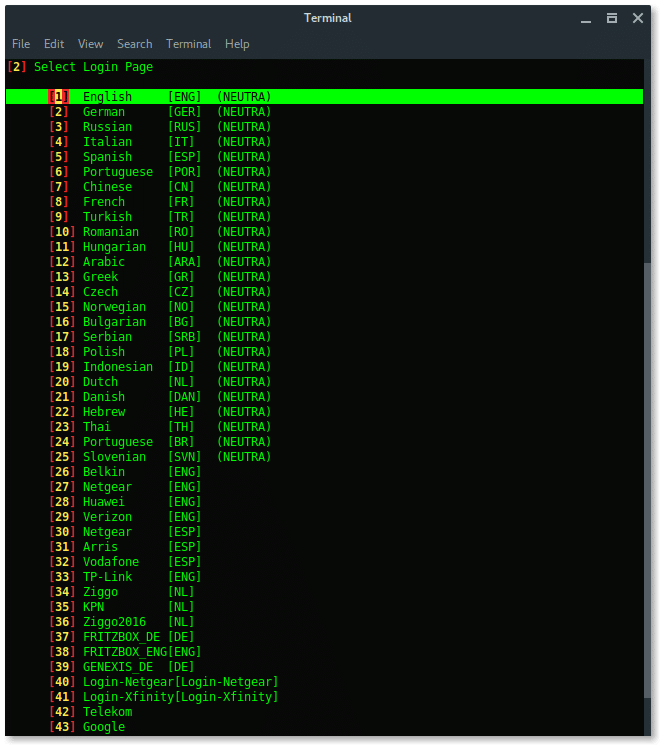Click the 'Hebrew' list entry

(x=104, y=412)
